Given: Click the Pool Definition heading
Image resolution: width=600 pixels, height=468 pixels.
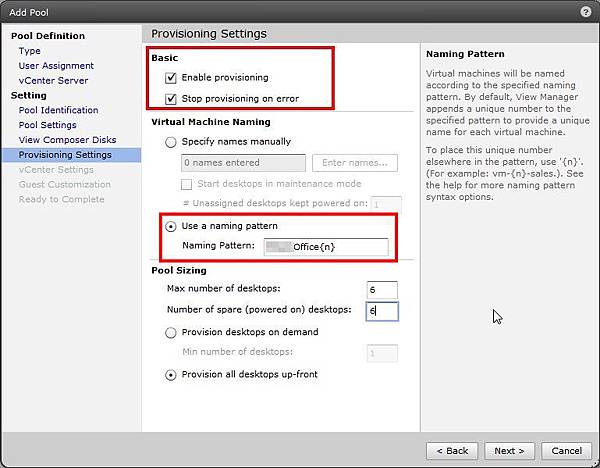Looking at the screenshot, I should (x=48, y=36).
